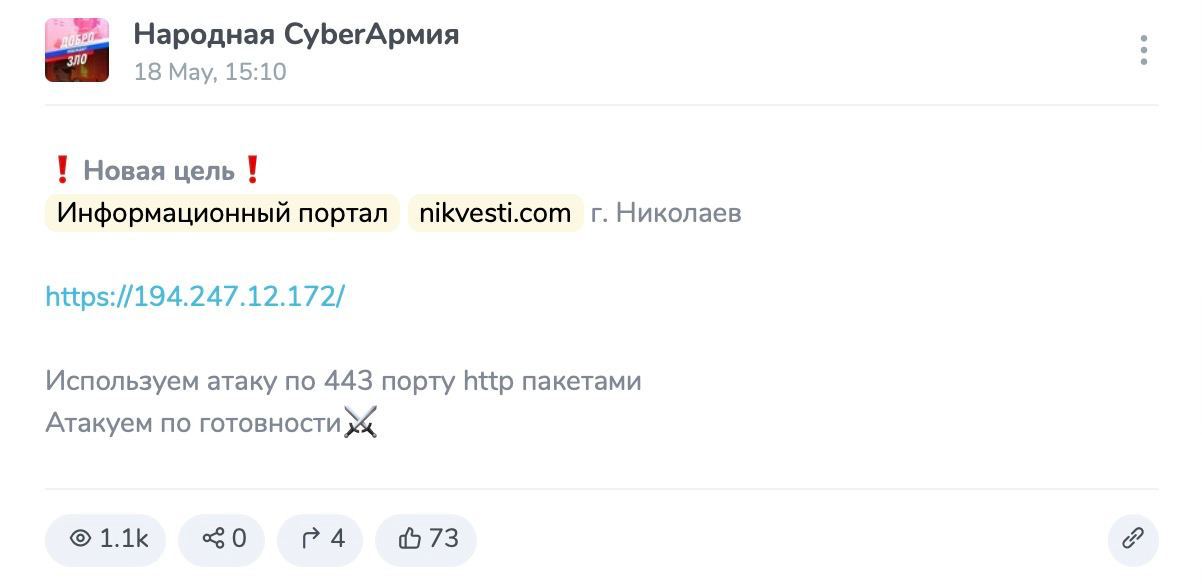This screenshot has width=1202, height=584.
Task: Click the forwards count 4
Action: (338, 539)
